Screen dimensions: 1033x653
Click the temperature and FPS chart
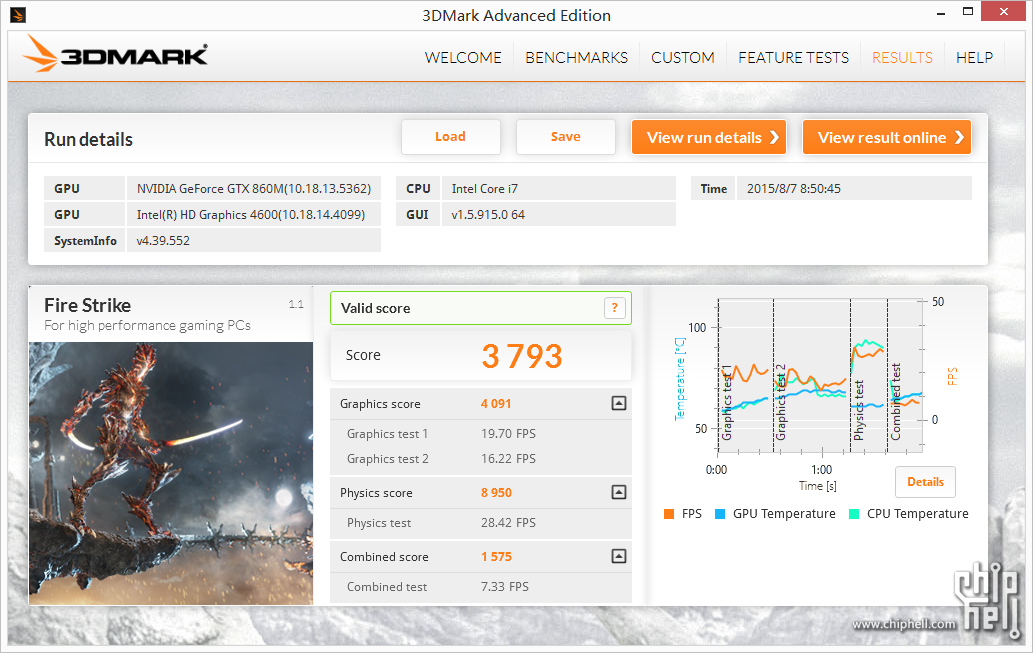click(x=820, y=376)
